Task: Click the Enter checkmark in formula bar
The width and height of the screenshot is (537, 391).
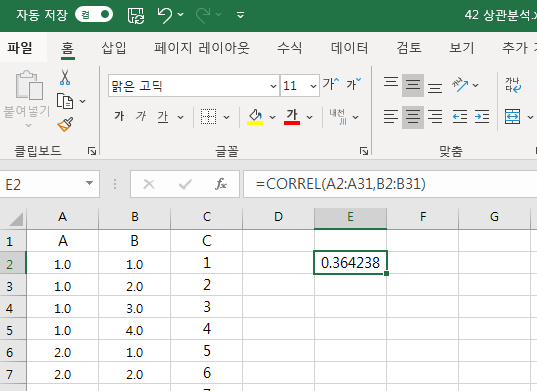Action: tap(185, 184)
